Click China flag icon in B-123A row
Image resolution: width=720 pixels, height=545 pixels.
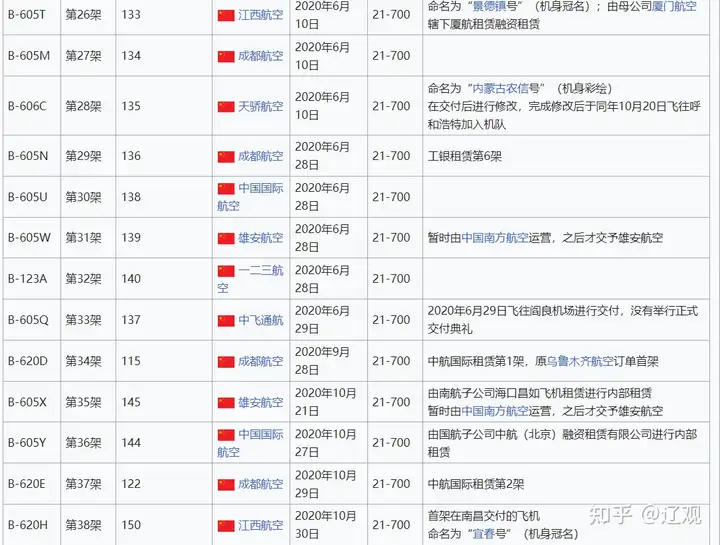[226, 270]
